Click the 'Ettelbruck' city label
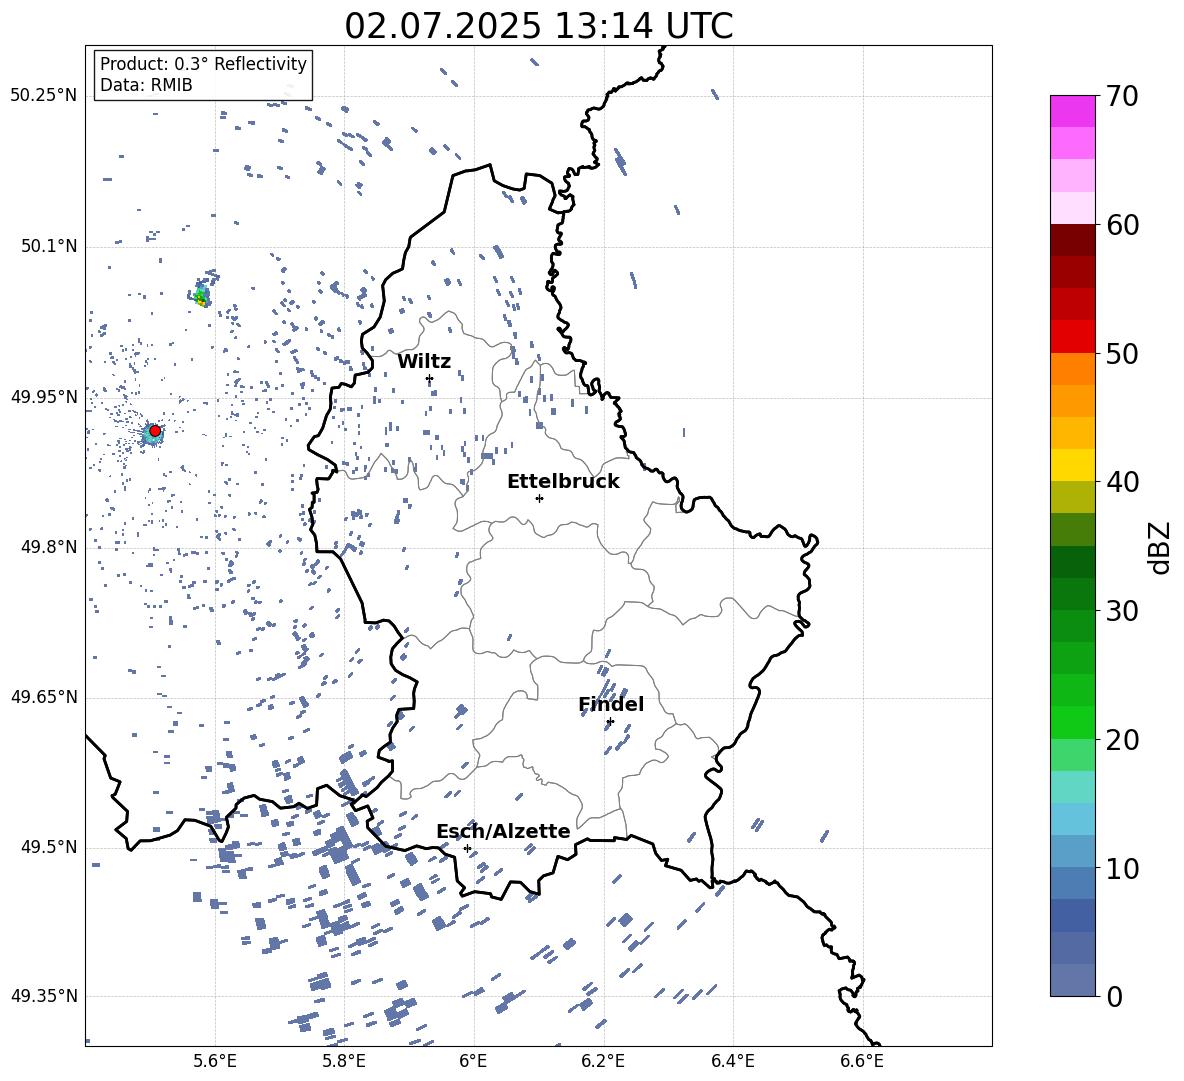The height and width of the screenshot is (1081, 1184). point(563,482)
